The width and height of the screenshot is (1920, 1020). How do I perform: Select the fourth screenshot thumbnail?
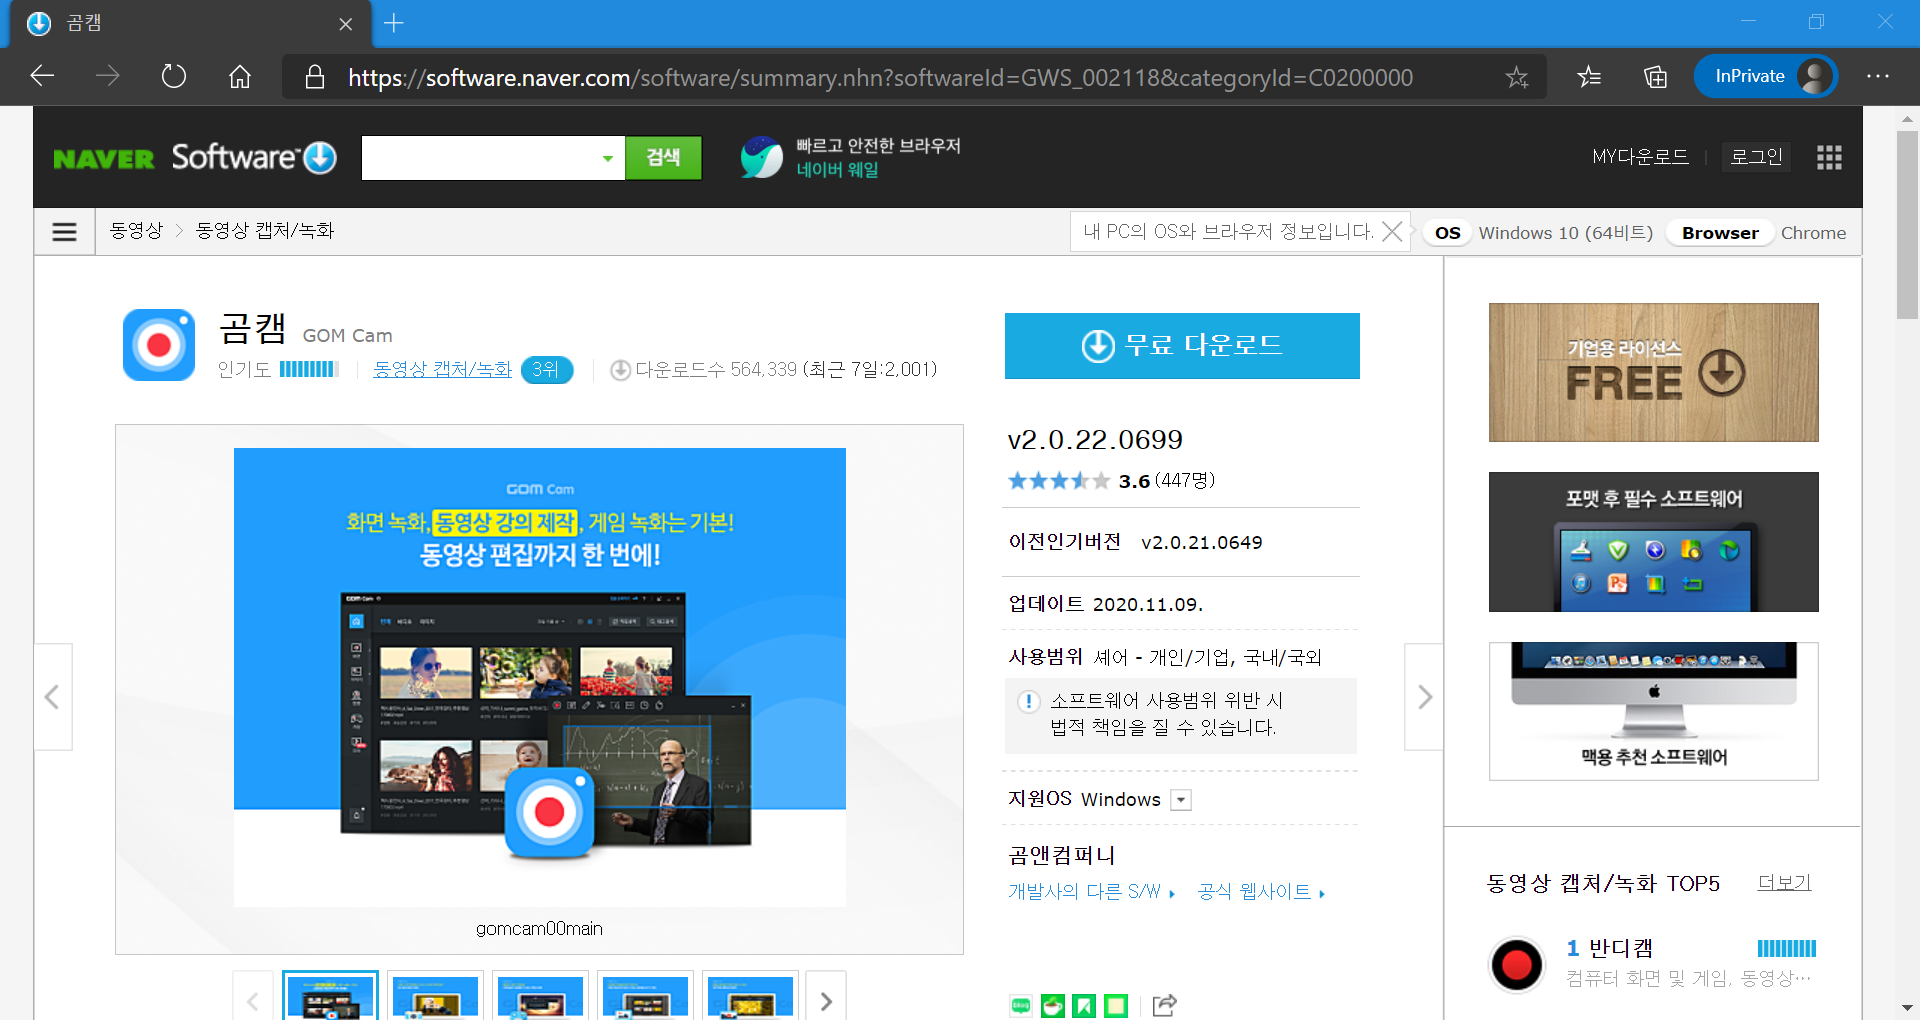[645, 997]
